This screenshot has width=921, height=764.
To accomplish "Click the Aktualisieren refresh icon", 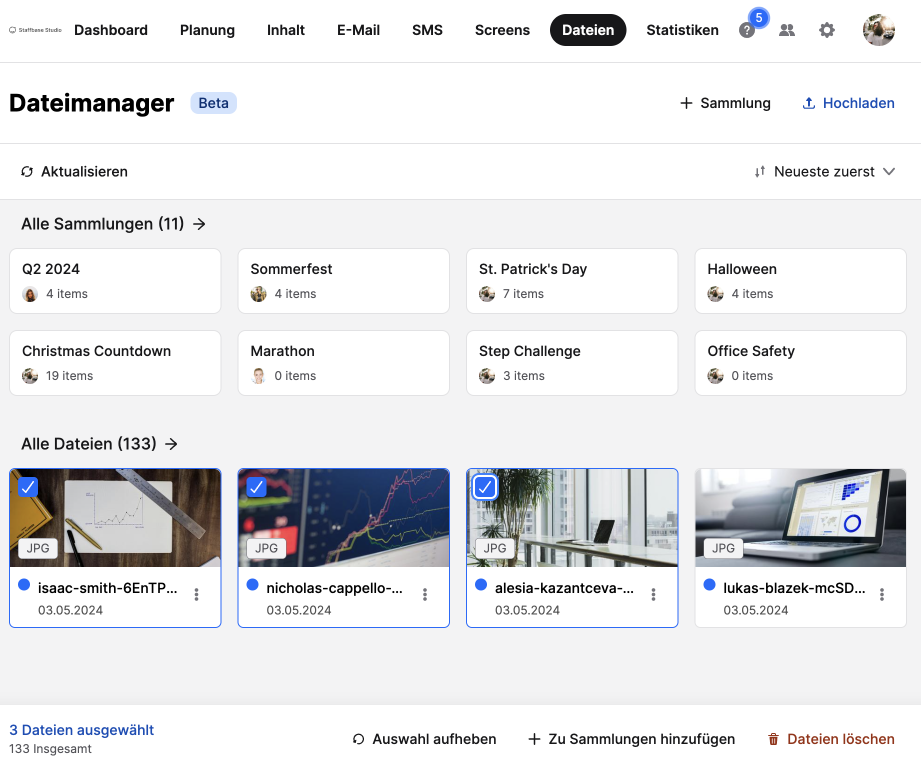I will click(27, 171).
